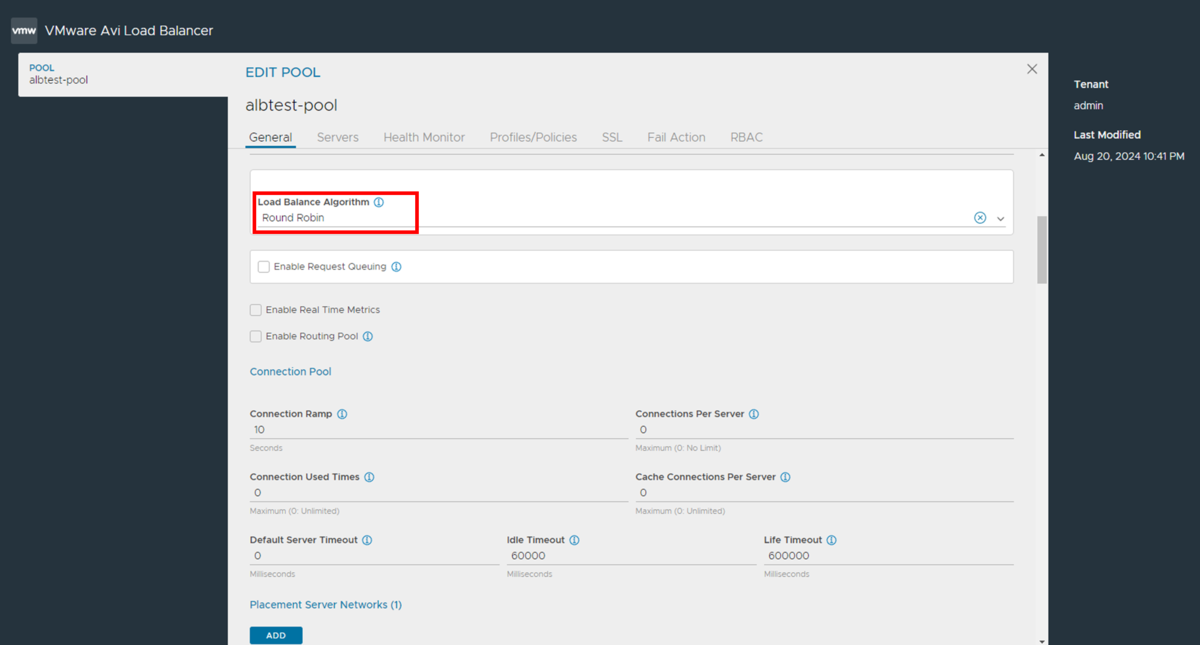Focus the Cache Connections Per Server field
Image resolution: width=1200 pixels, height=645 pixels.
(x=824, y=493)
